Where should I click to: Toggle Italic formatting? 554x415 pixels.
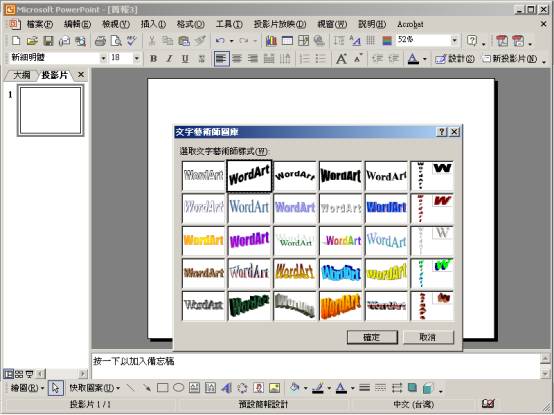click(169, 59)
